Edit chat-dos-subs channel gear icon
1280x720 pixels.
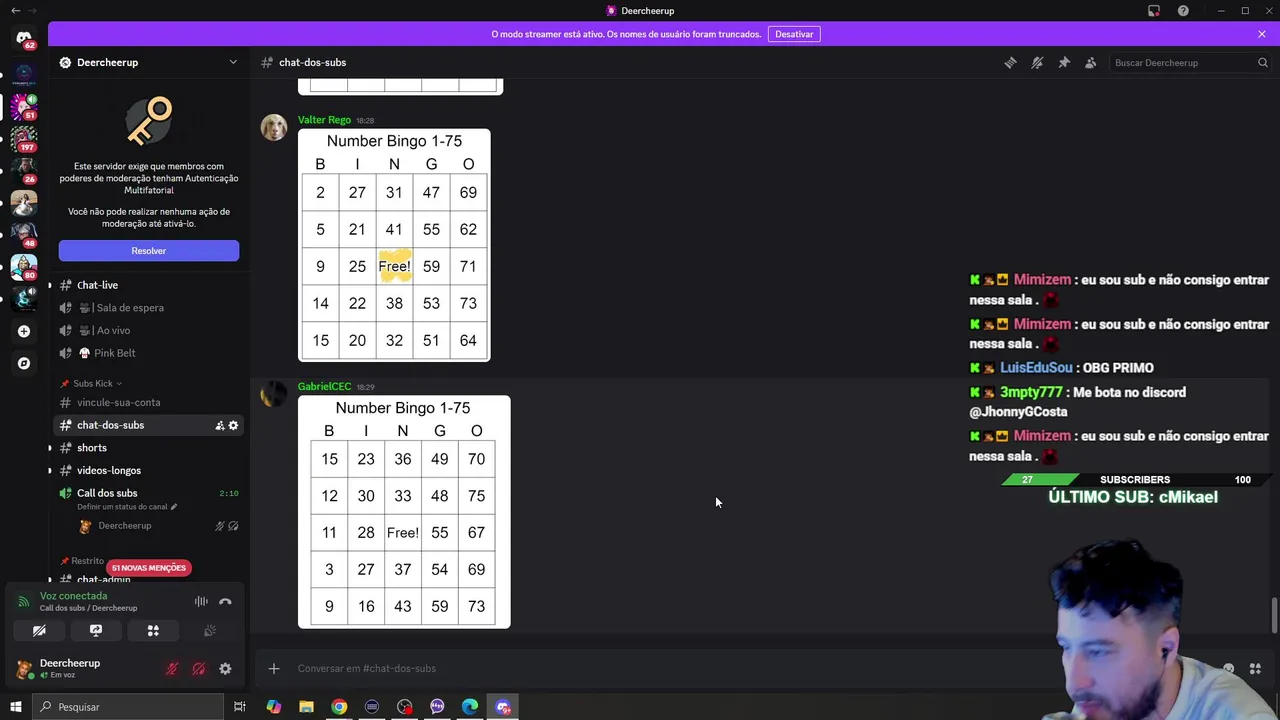point(233,425)
